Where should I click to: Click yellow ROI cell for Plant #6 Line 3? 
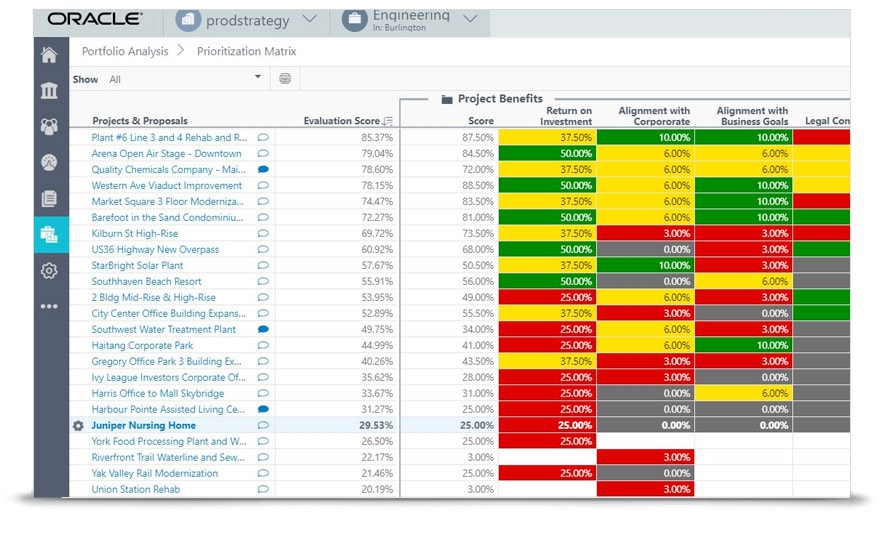click(547, 137)
